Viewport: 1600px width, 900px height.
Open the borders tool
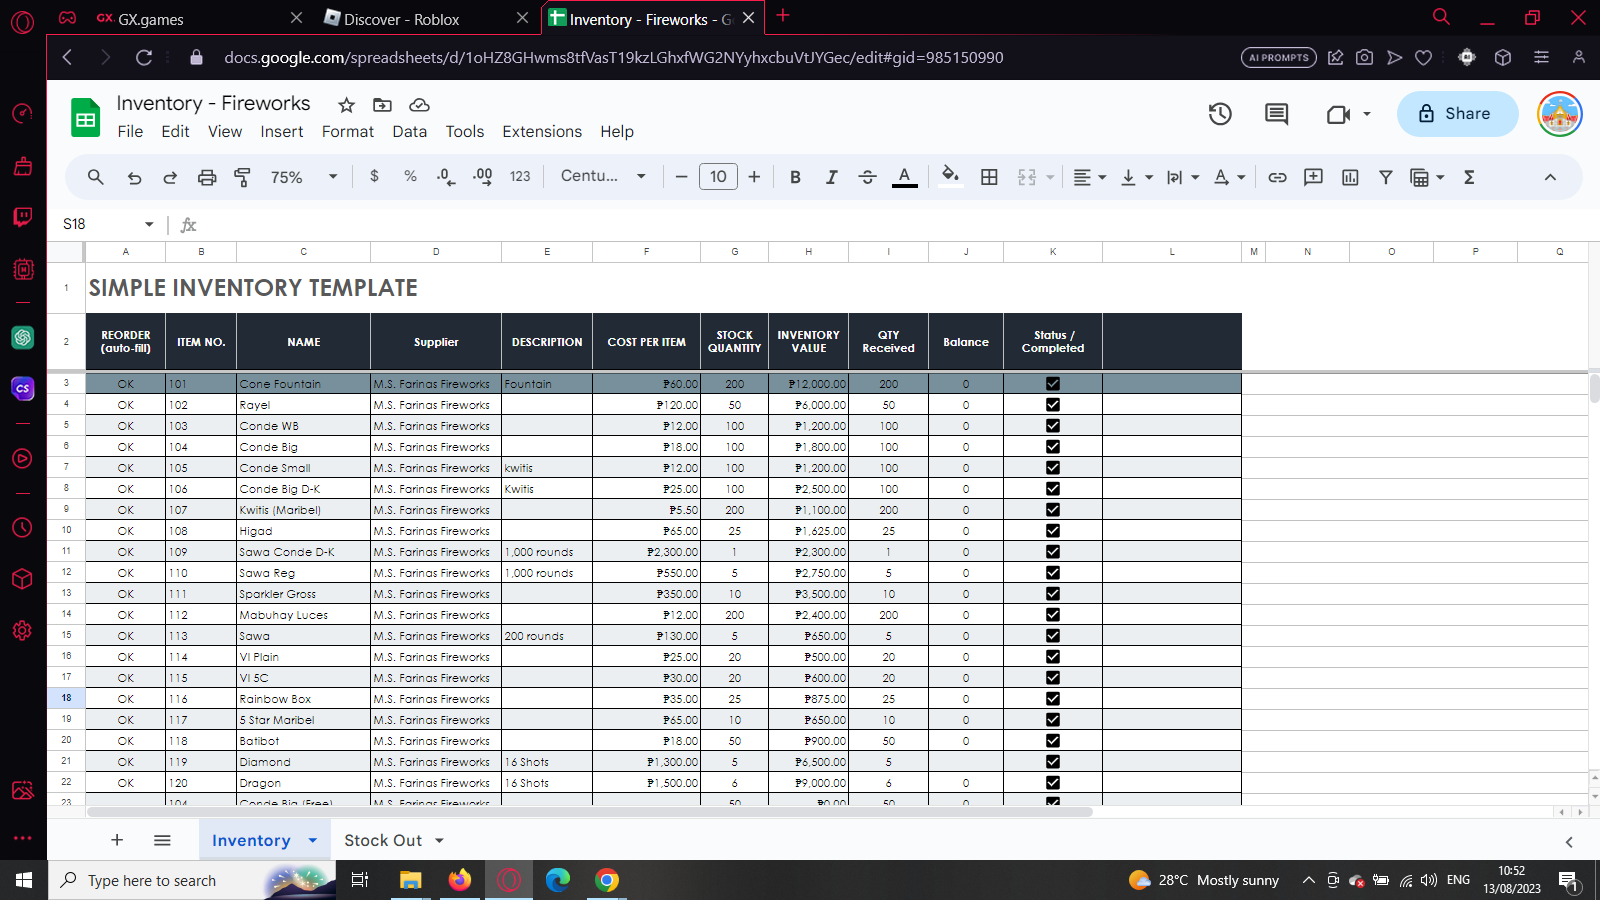pyautogui.click(x=989, y=177)
